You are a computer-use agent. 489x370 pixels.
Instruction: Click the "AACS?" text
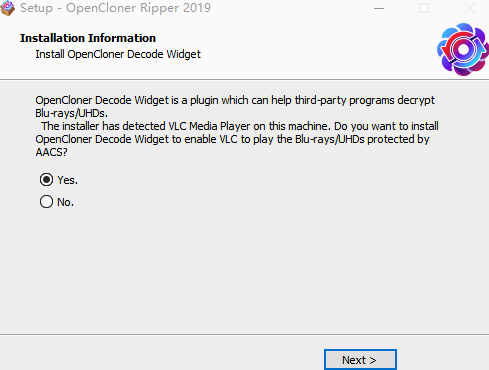tap(51, 152)
